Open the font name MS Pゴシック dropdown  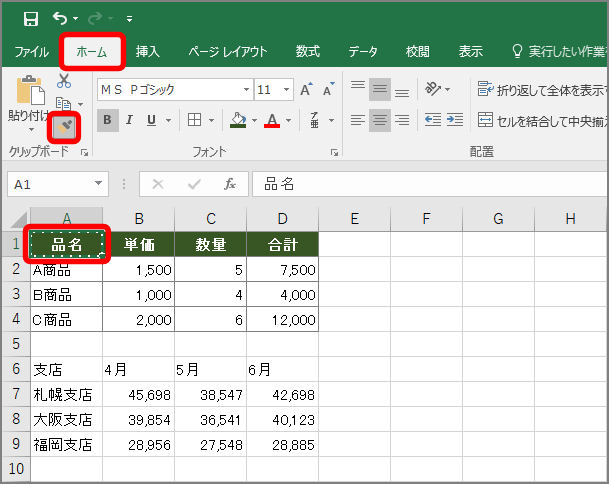246,90
